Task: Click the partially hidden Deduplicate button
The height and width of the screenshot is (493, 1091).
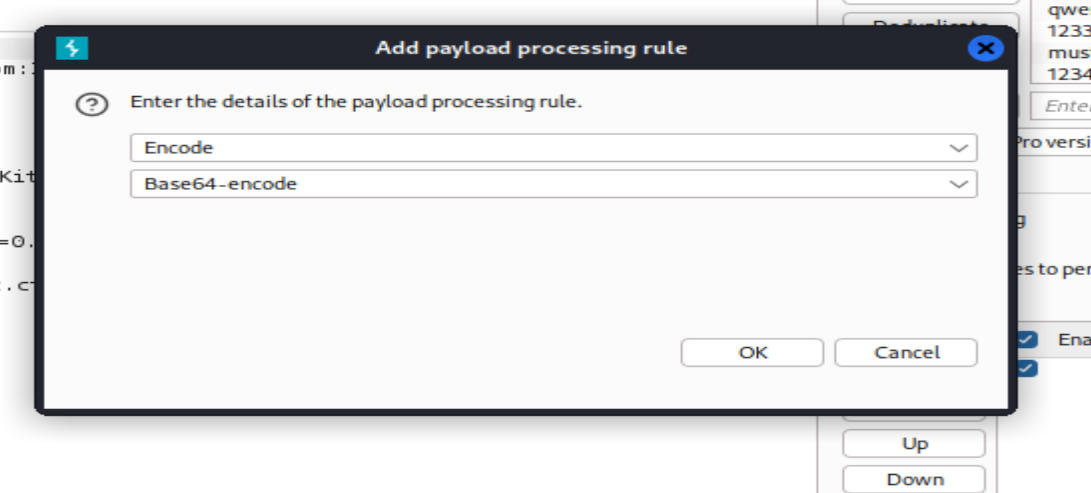Action: coord(930,20)
